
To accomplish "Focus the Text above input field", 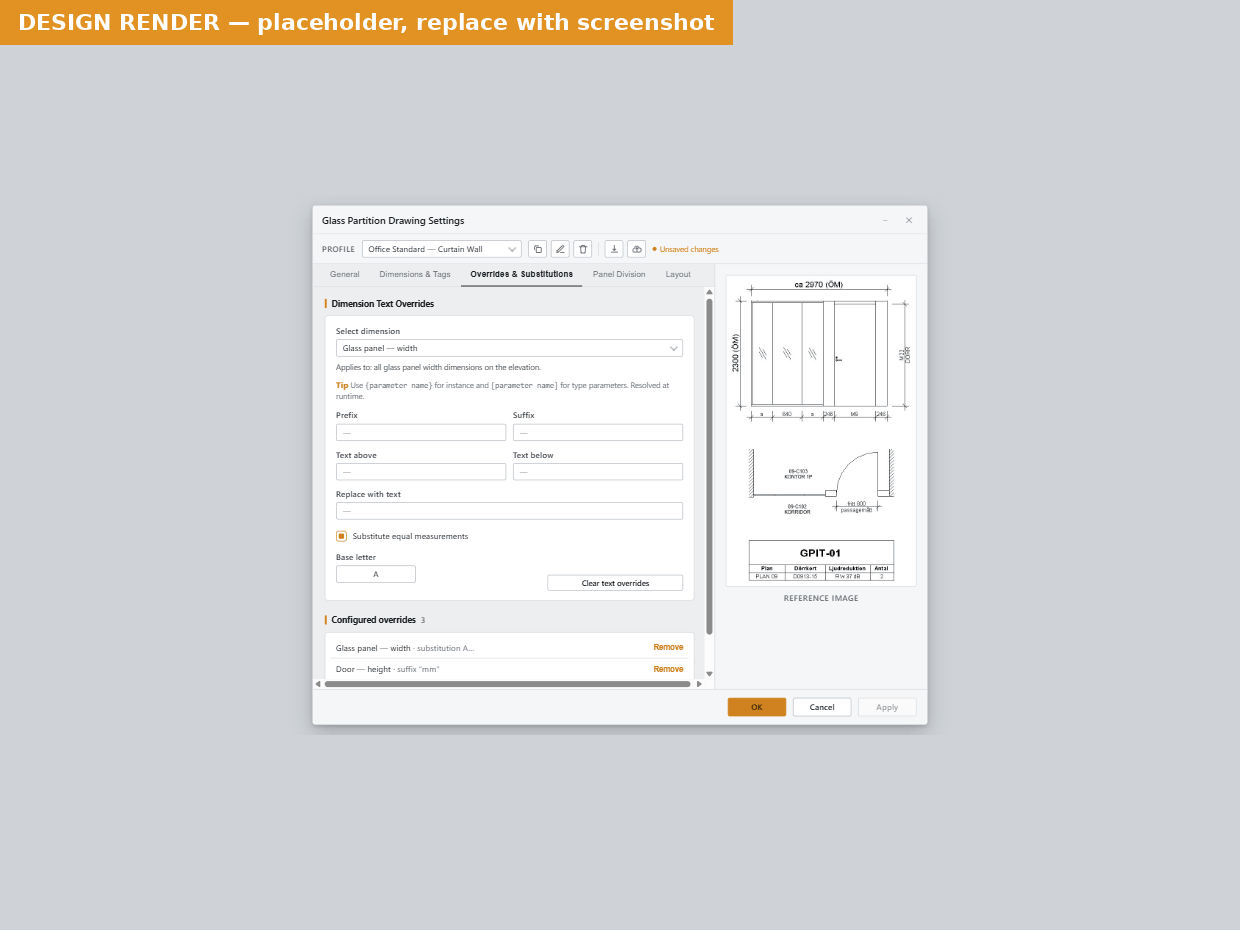I will pyautogui.click(x=421, y=472).
